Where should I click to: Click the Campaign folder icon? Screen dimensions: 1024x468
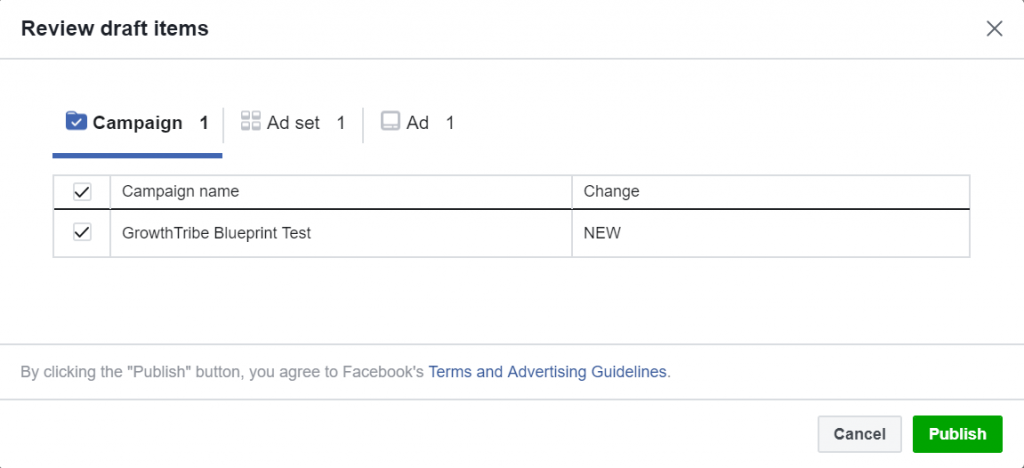pos(76,121)
